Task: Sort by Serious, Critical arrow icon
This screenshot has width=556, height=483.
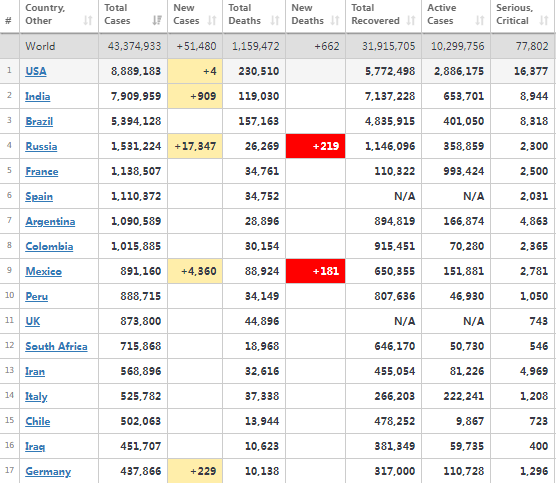Action: coord(544,21)
